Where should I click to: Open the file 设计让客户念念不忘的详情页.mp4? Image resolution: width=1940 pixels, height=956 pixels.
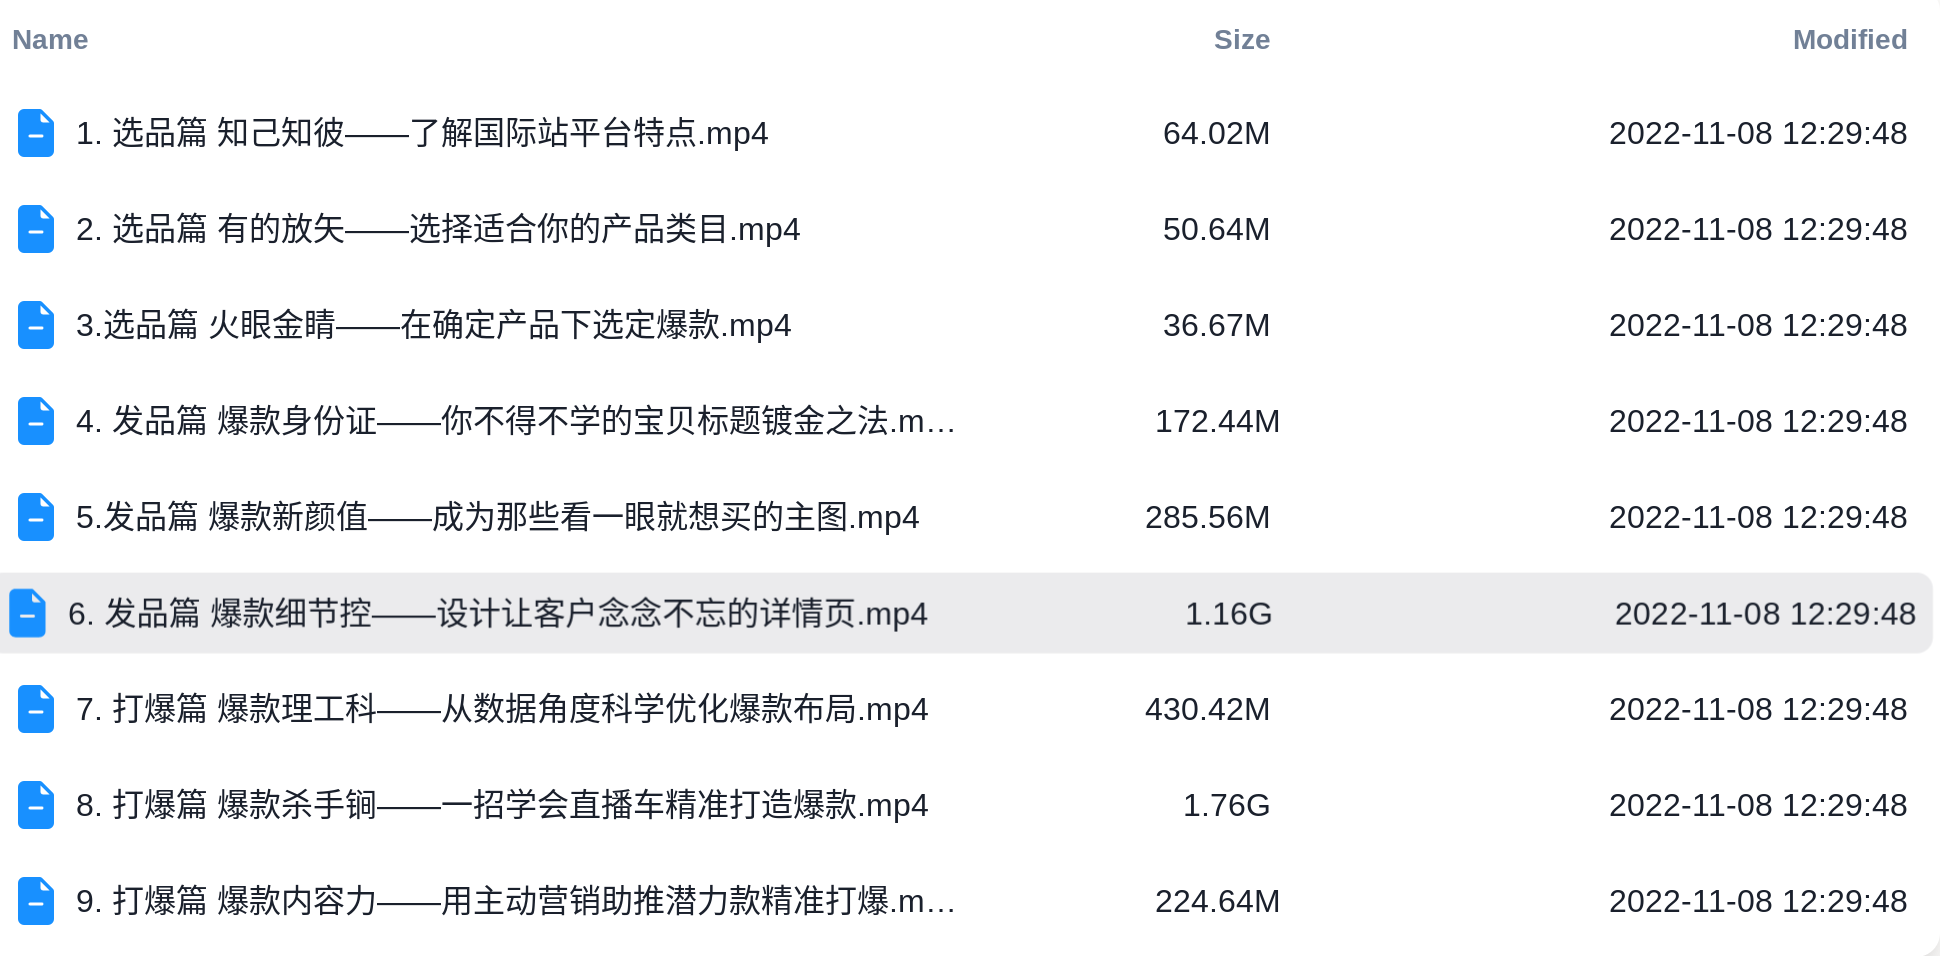click(498, 613)
